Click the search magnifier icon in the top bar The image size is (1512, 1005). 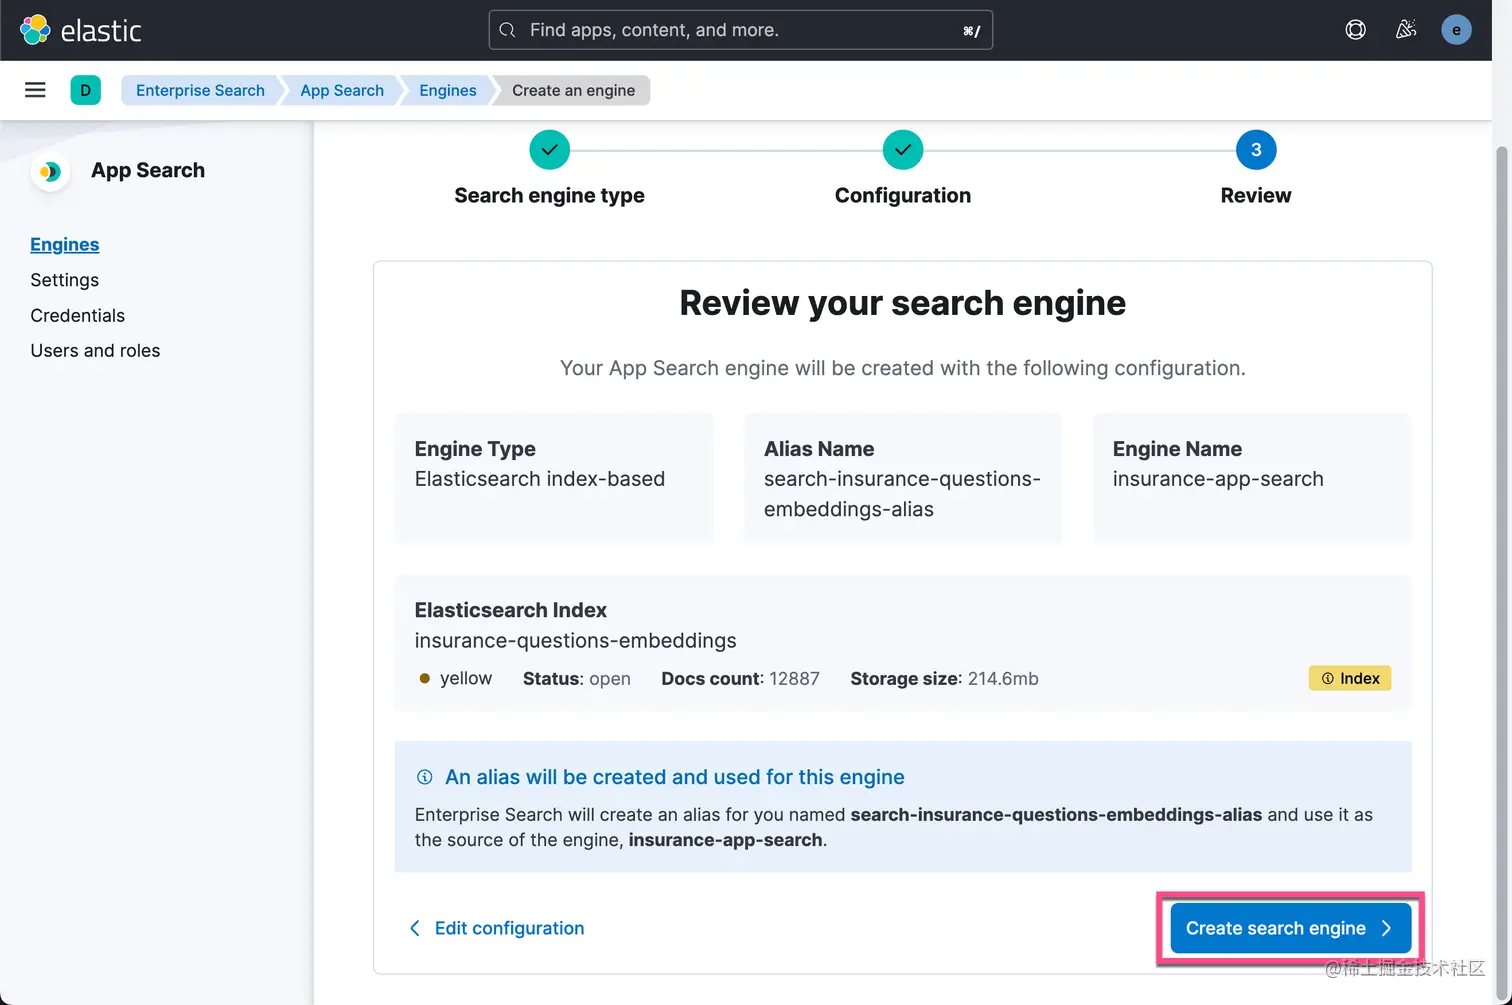(x=508, y=30)
